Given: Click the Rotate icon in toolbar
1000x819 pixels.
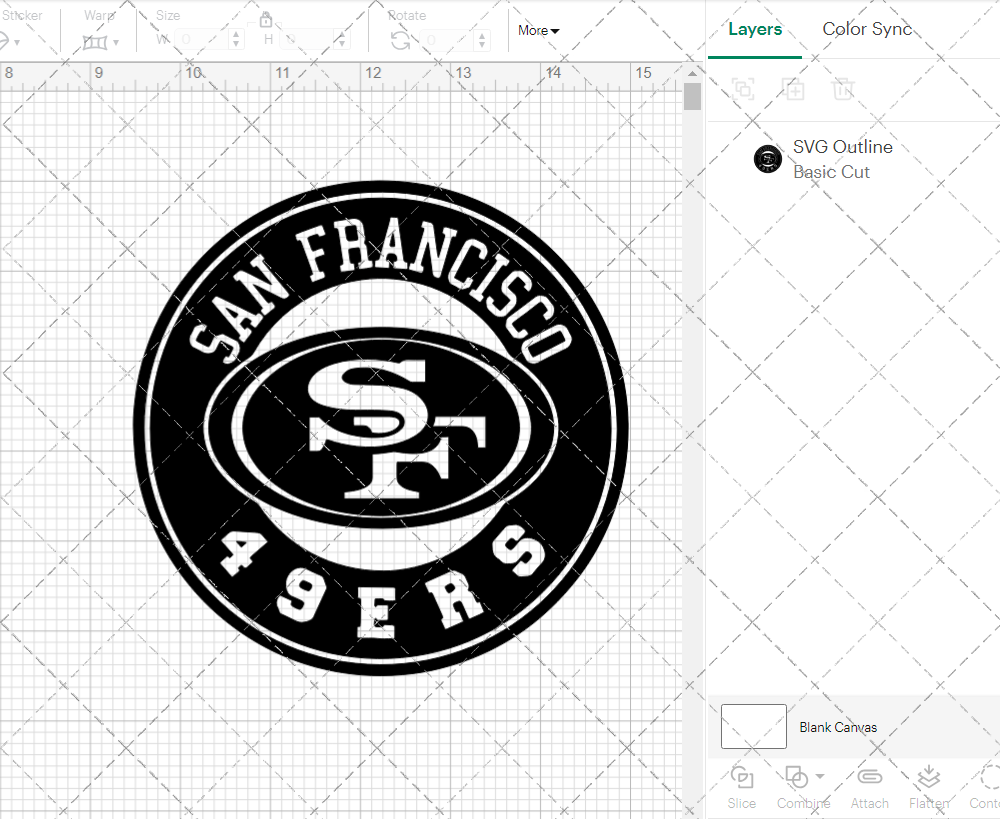Looking at the screenshot, I should (400, 40).
